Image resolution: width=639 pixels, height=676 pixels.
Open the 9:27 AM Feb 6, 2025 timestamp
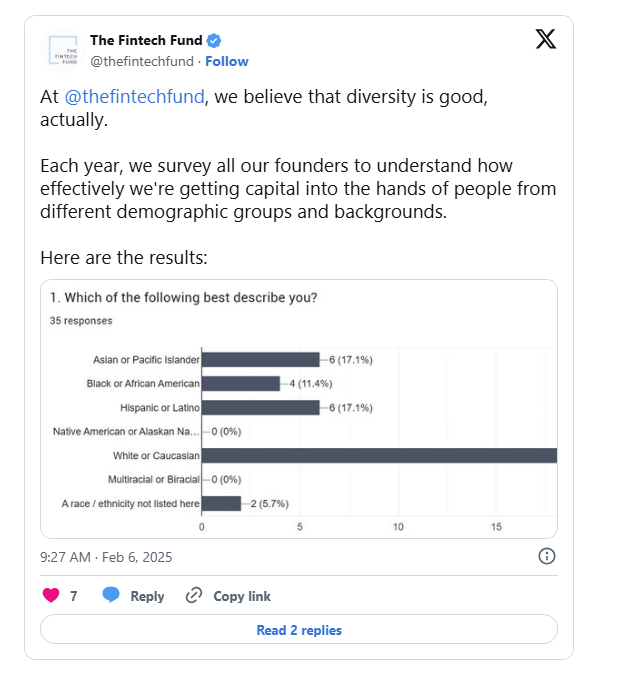(104, 556)
